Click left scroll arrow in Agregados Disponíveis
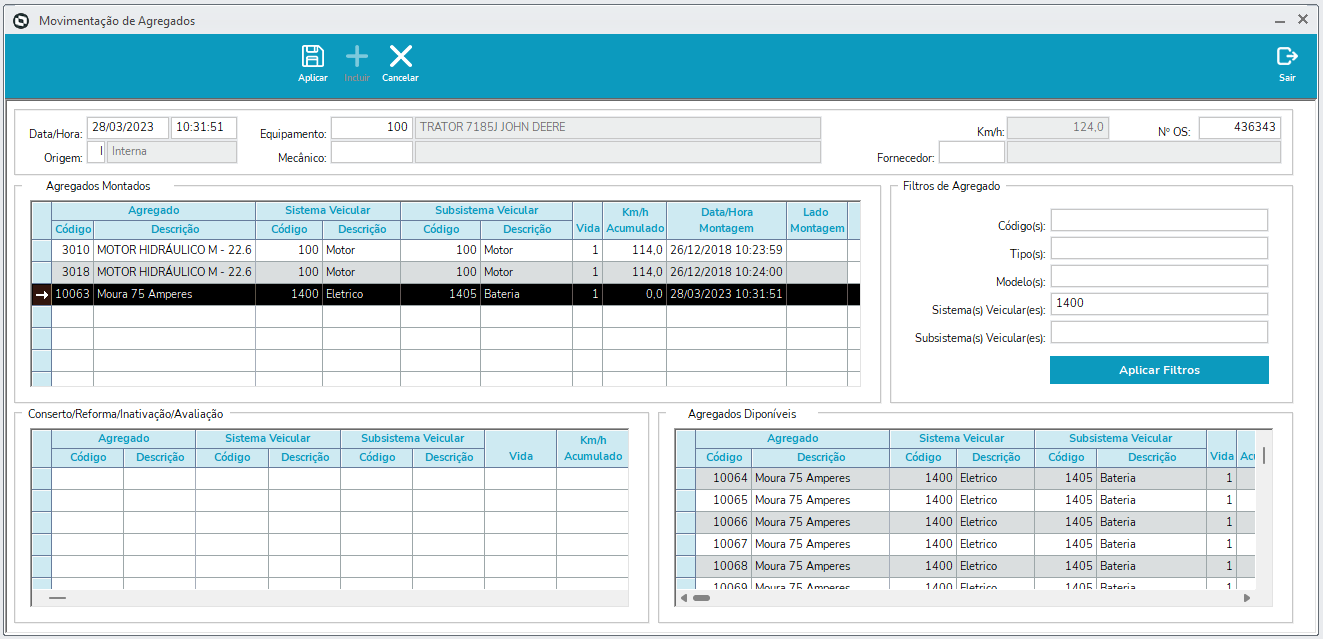1323x639 pixels. point(684,598)
